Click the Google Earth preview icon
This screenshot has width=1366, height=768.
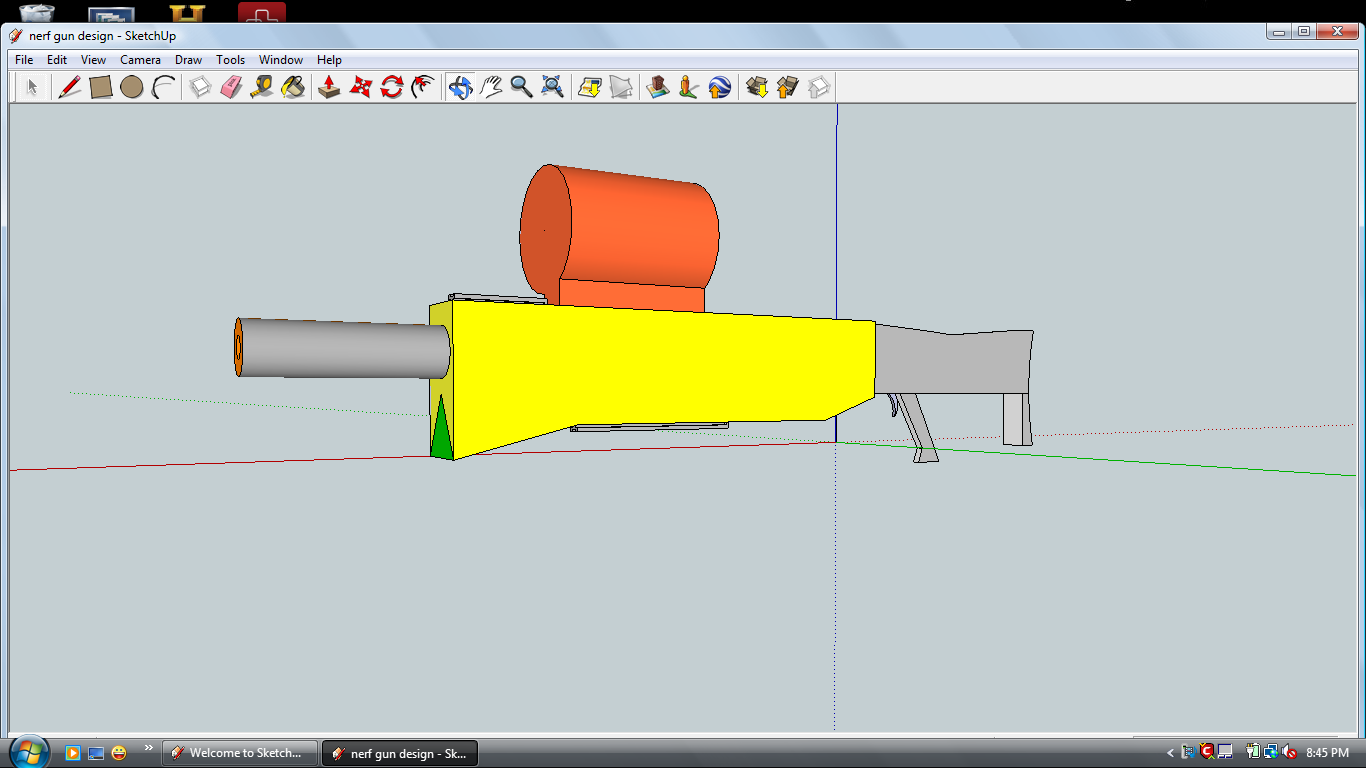(719, 87)
